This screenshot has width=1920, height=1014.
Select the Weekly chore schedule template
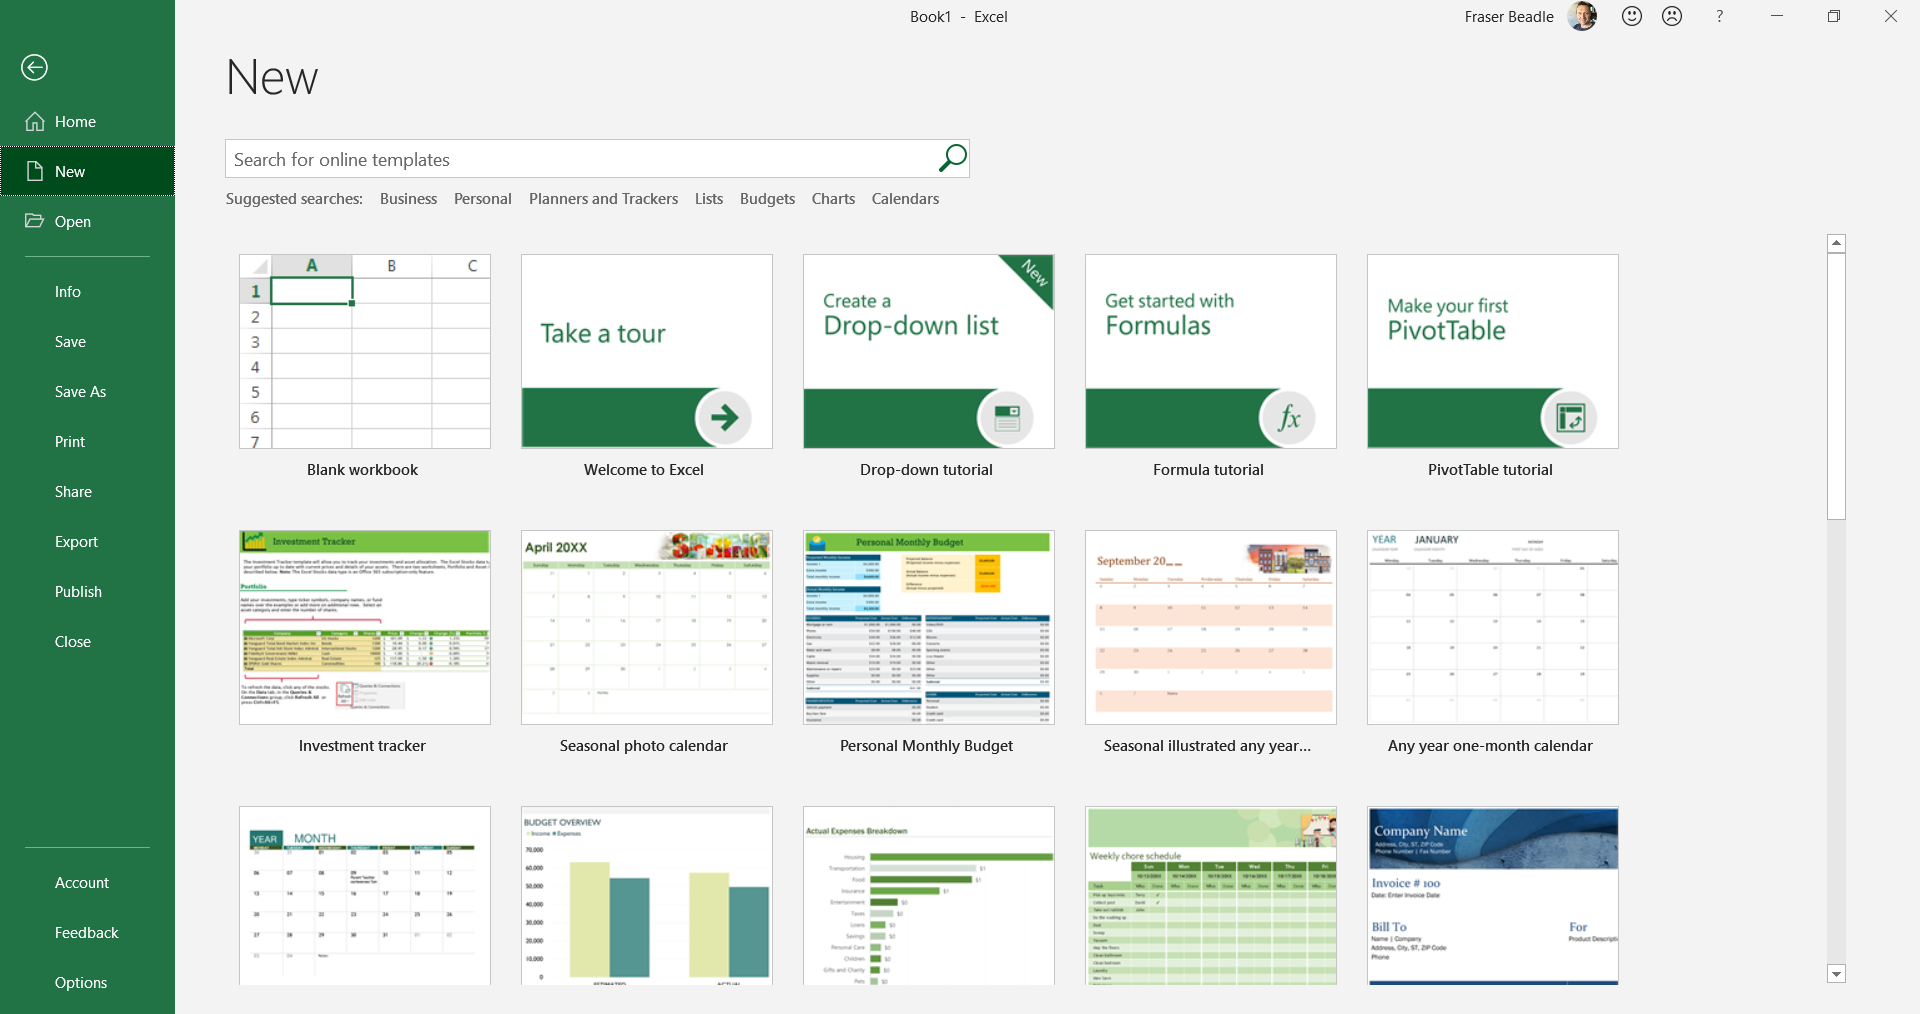coord(1211,895)
